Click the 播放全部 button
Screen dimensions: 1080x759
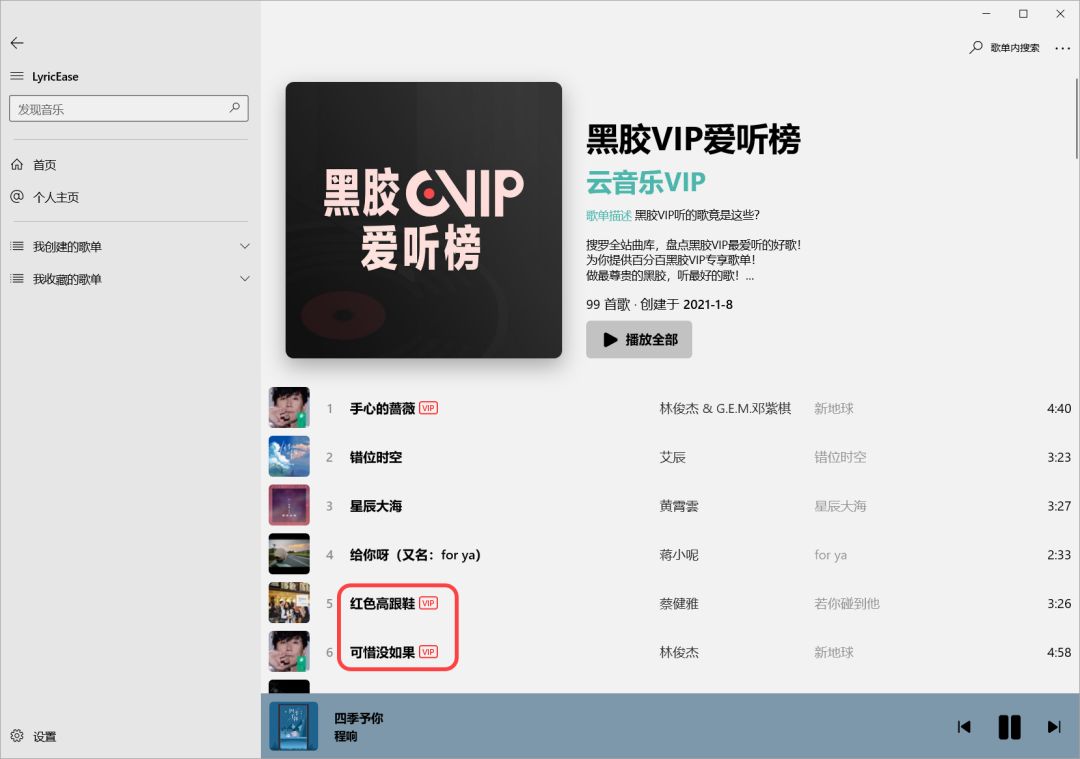tap(639, 340)
